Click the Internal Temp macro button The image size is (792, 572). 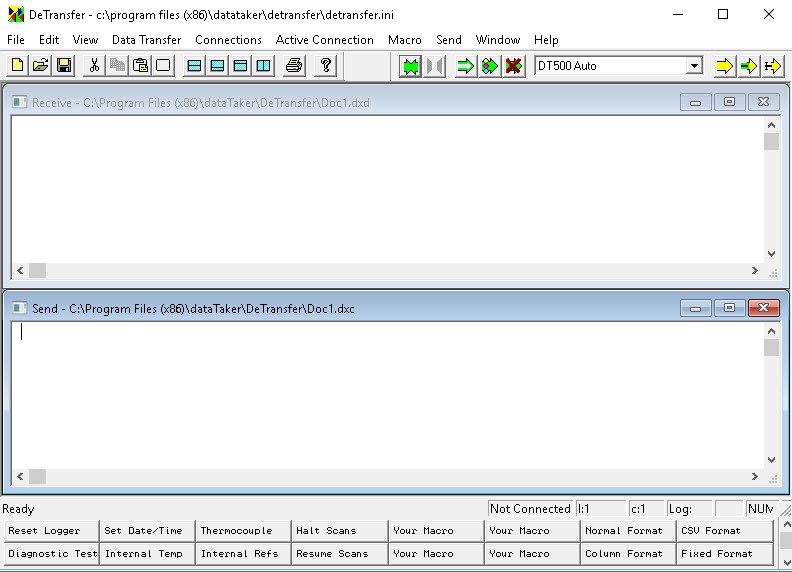[x=147, y=554]
